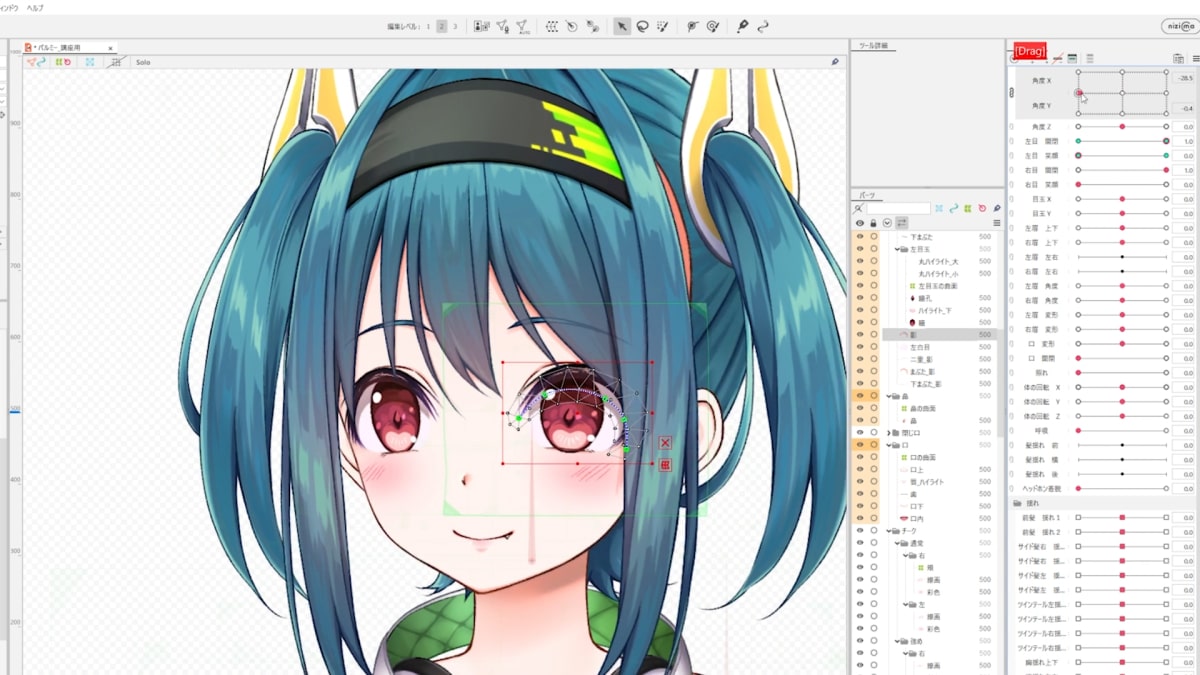Viewport: 1200px width, 675px height.
Task: Choose the brush-shaped pen tool icon
Action: click(x=742, y=27)
